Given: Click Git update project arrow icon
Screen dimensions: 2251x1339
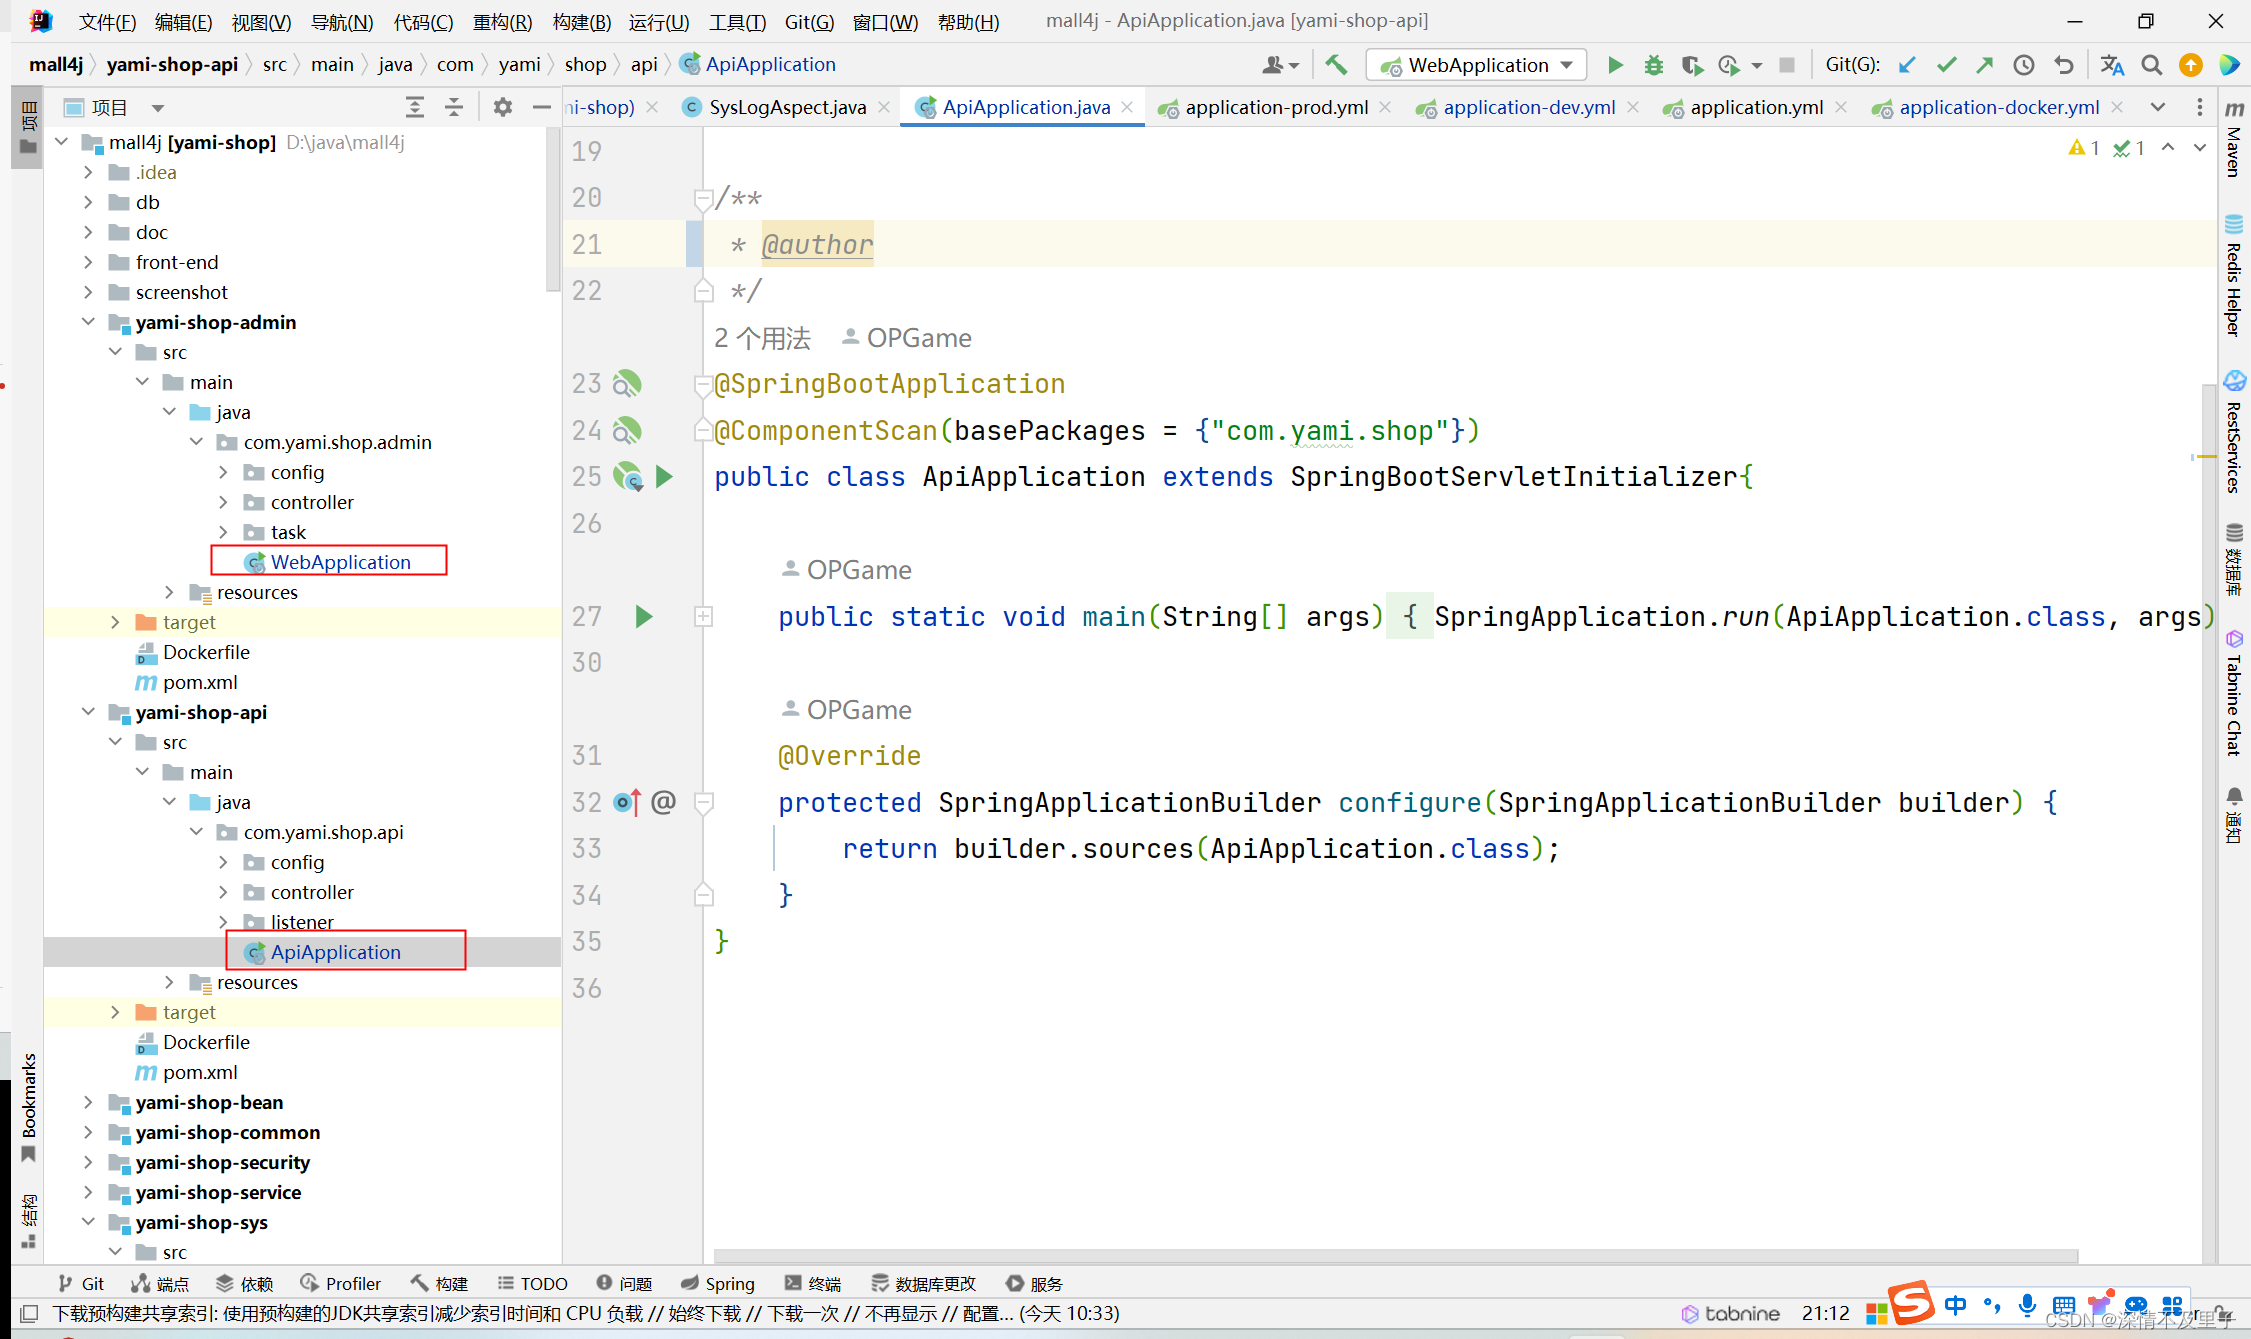Looking at the screenshot, I should (1907, 65).
